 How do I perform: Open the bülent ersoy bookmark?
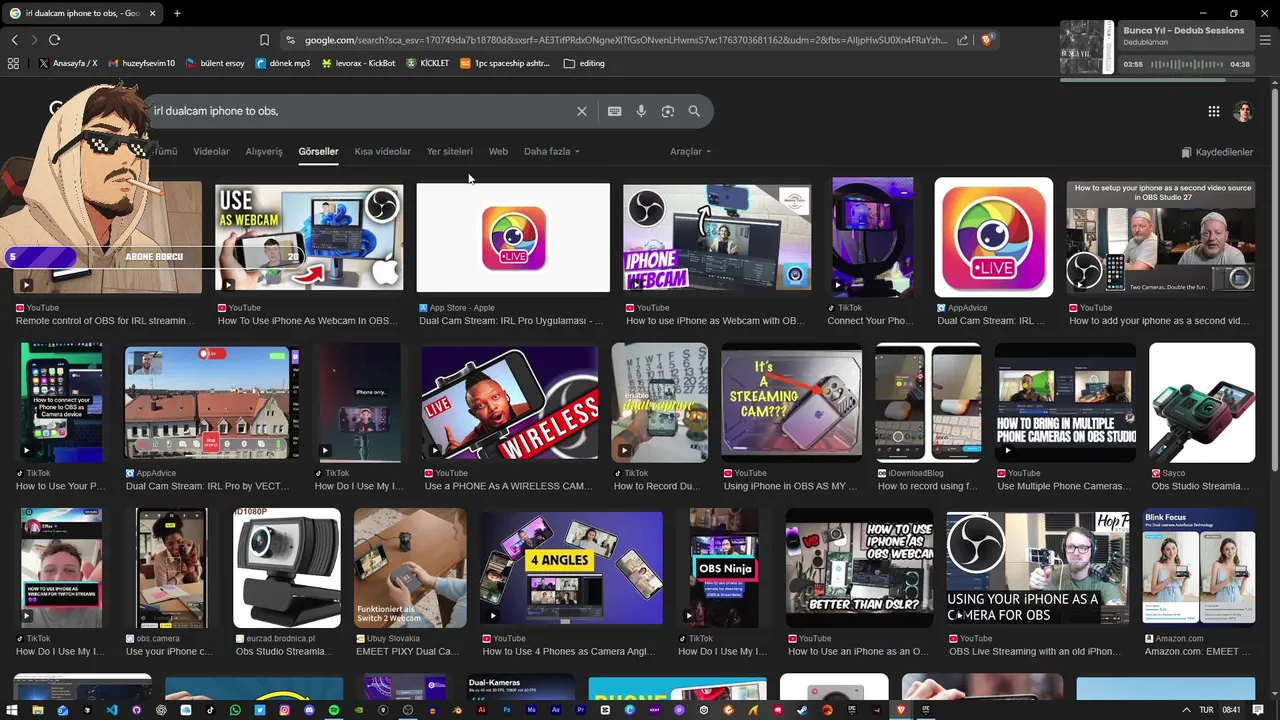(x=215, y=63)
